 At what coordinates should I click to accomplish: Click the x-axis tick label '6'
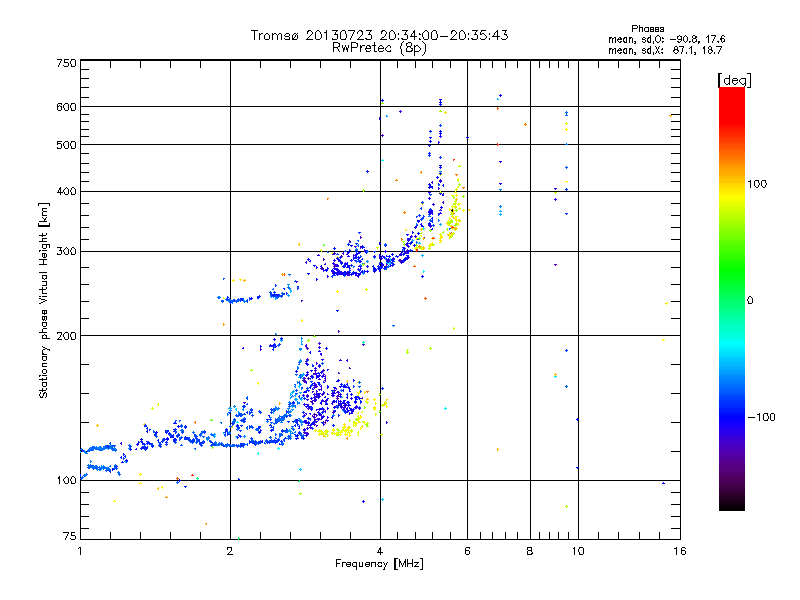coord(467,551)
